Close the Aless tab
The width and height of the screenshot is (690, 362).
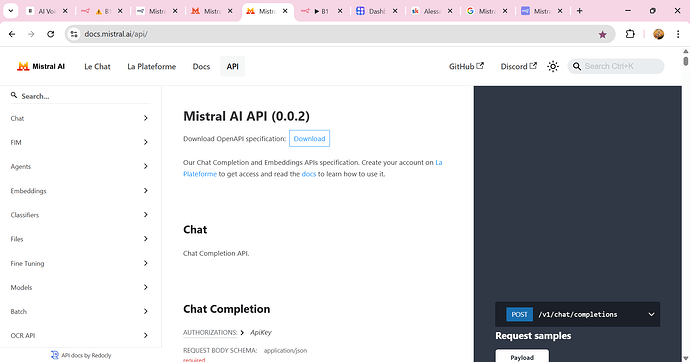point(450,11)
